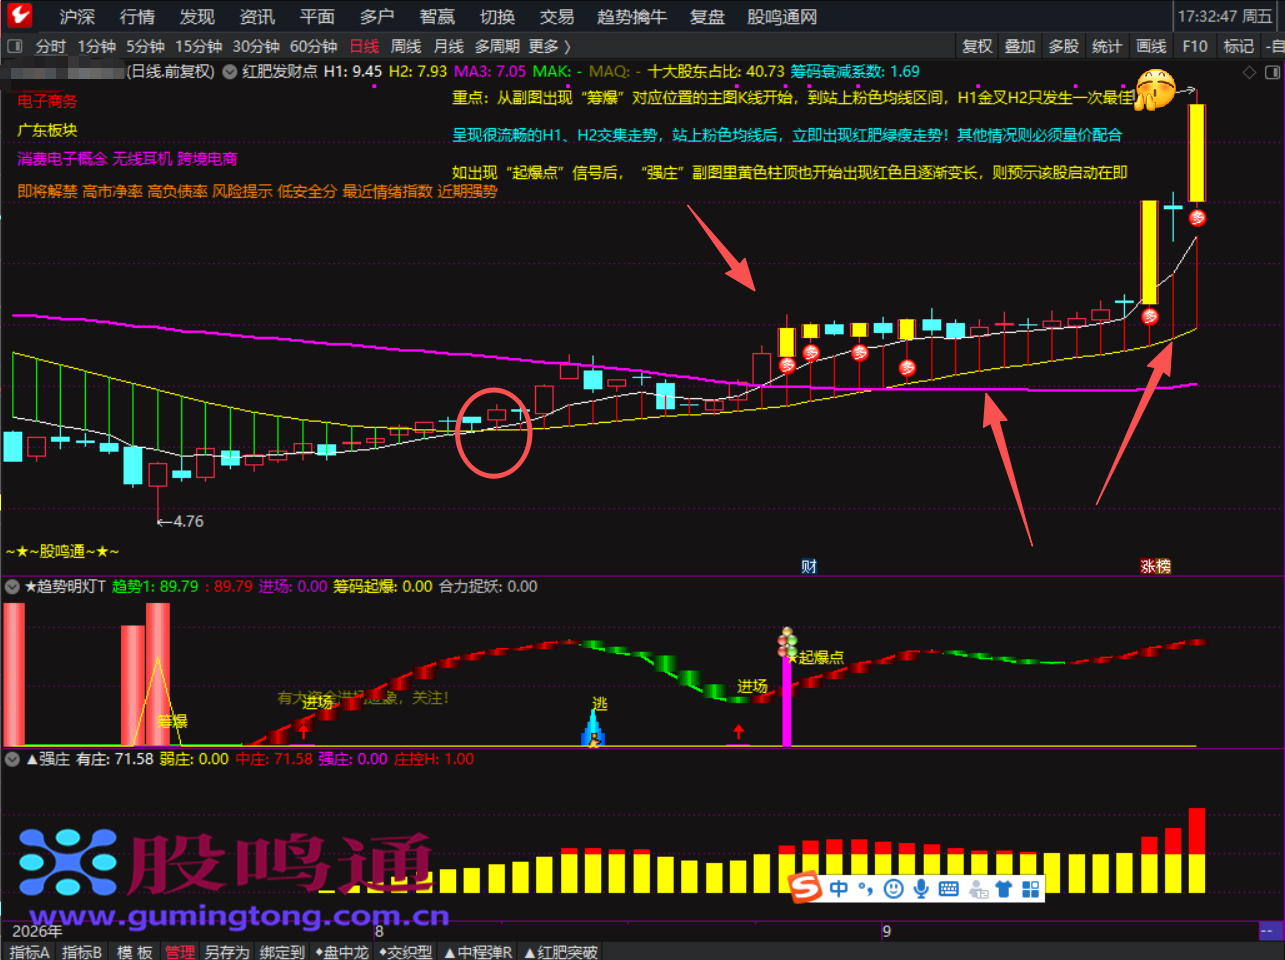Open the 趋势擒牛 menu

(631, 17)
